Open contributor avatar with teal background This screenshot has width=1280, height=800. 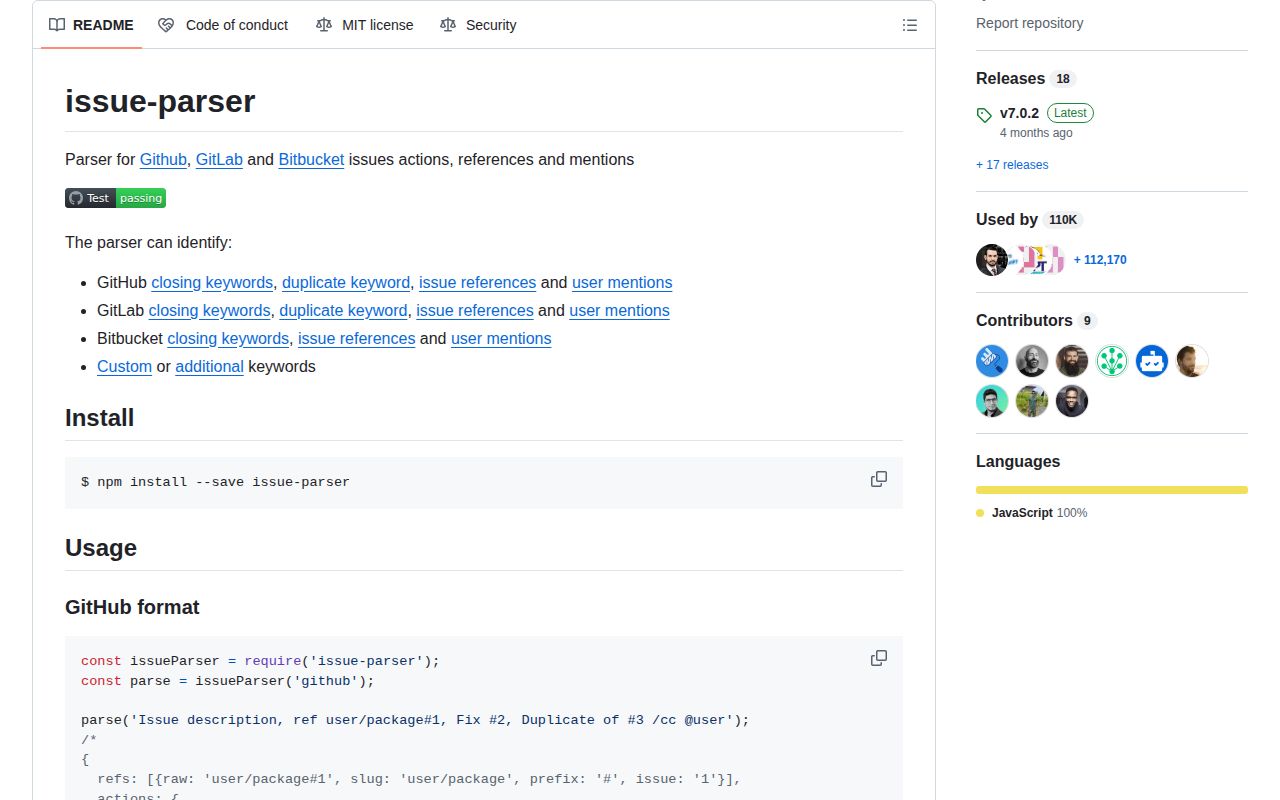992,401
